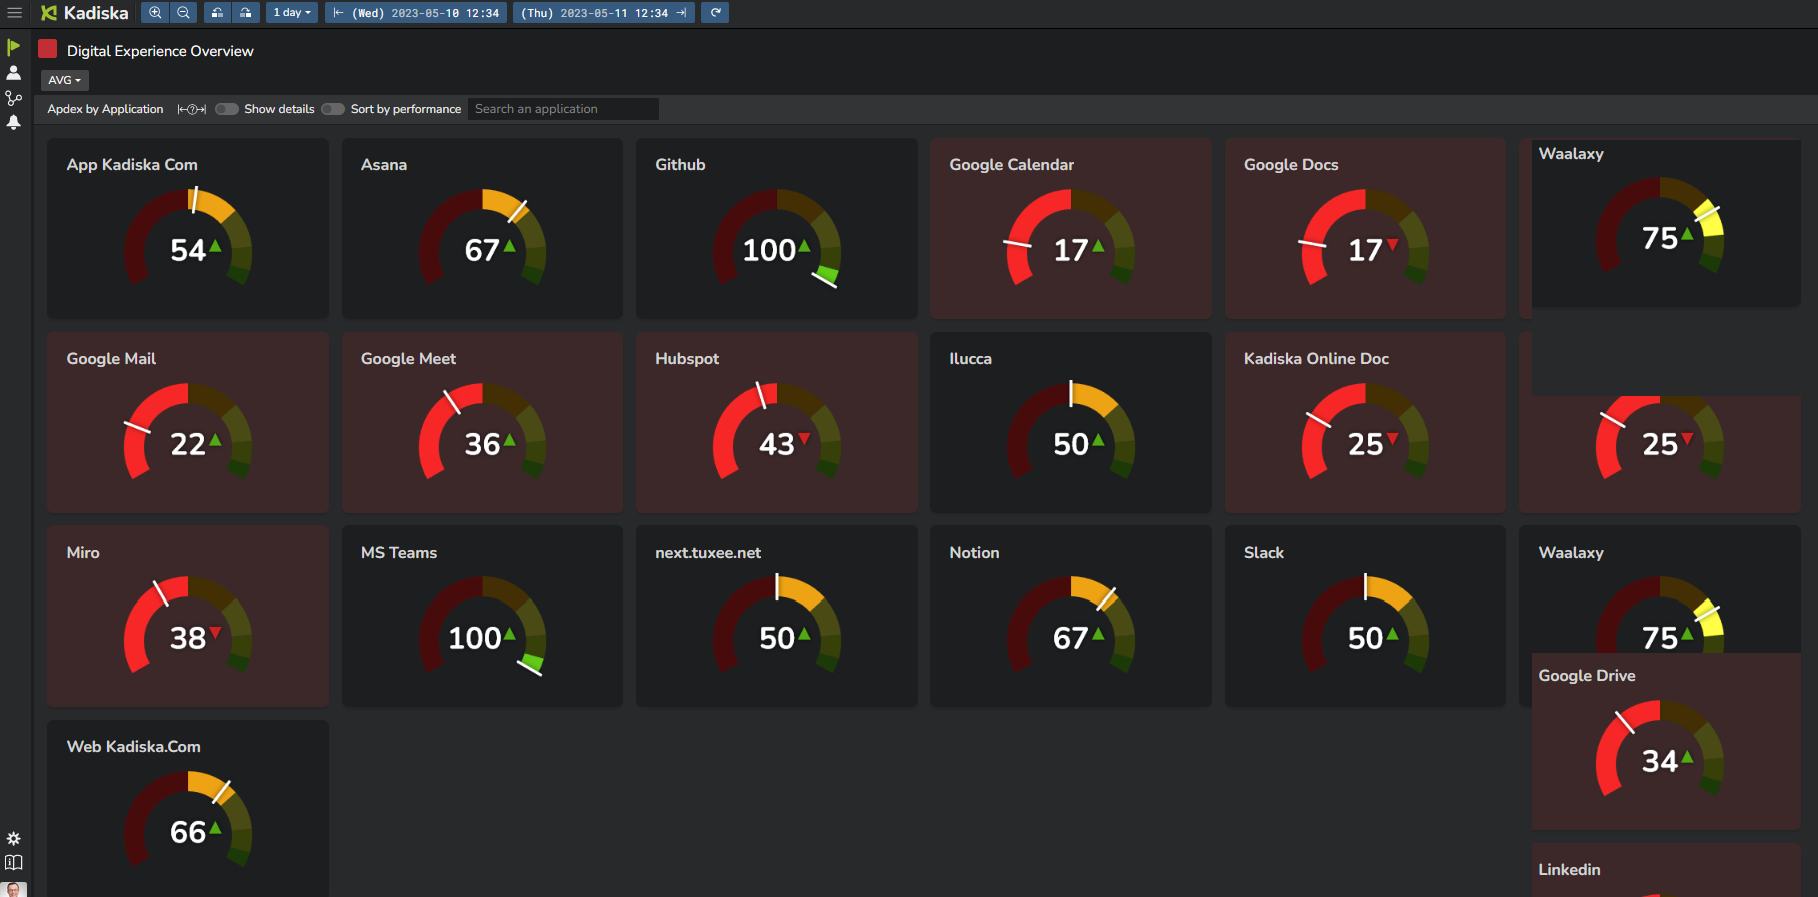Open the 1 day range dropdown
This screenshot has height=897, width=1818.
[x=292, y=13]
